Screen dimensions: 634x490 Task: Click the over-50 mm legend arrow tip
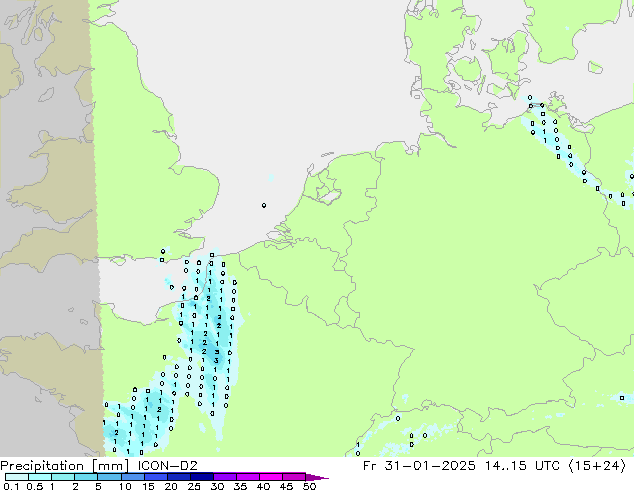[x=317, y=477]
